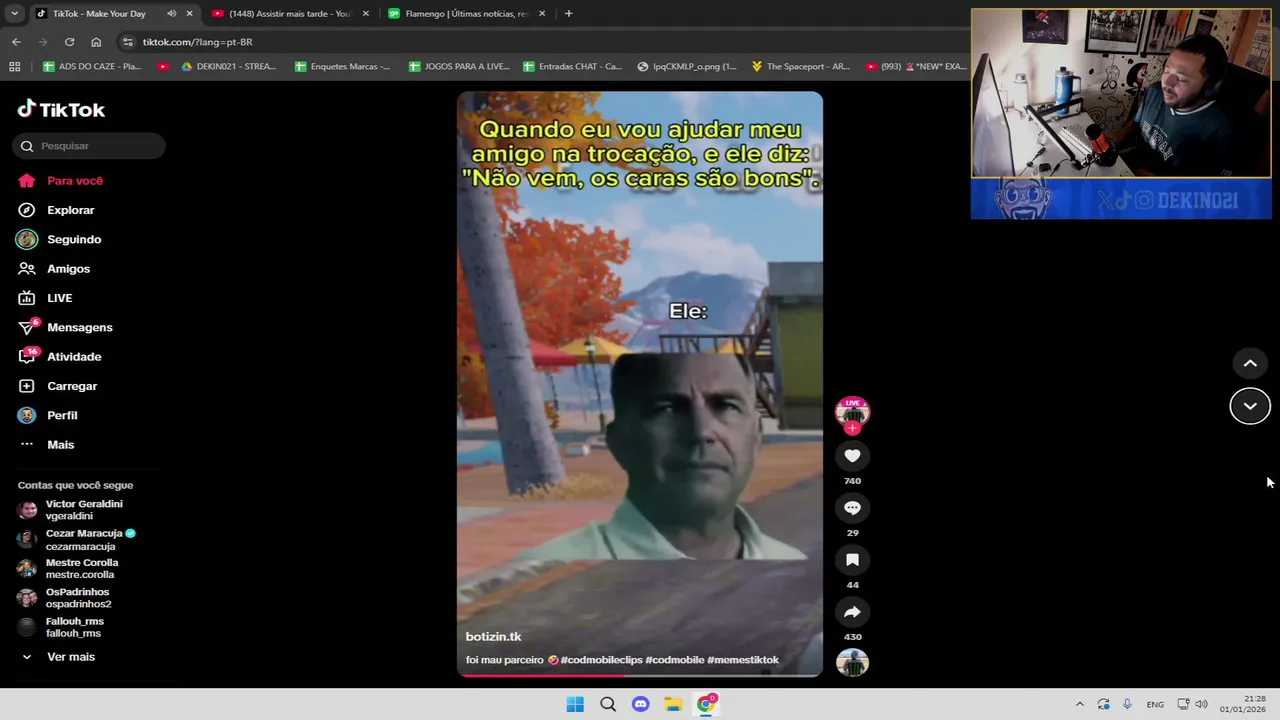Open the ADS DO CAZE bookmark

click(x=92, y=66)
